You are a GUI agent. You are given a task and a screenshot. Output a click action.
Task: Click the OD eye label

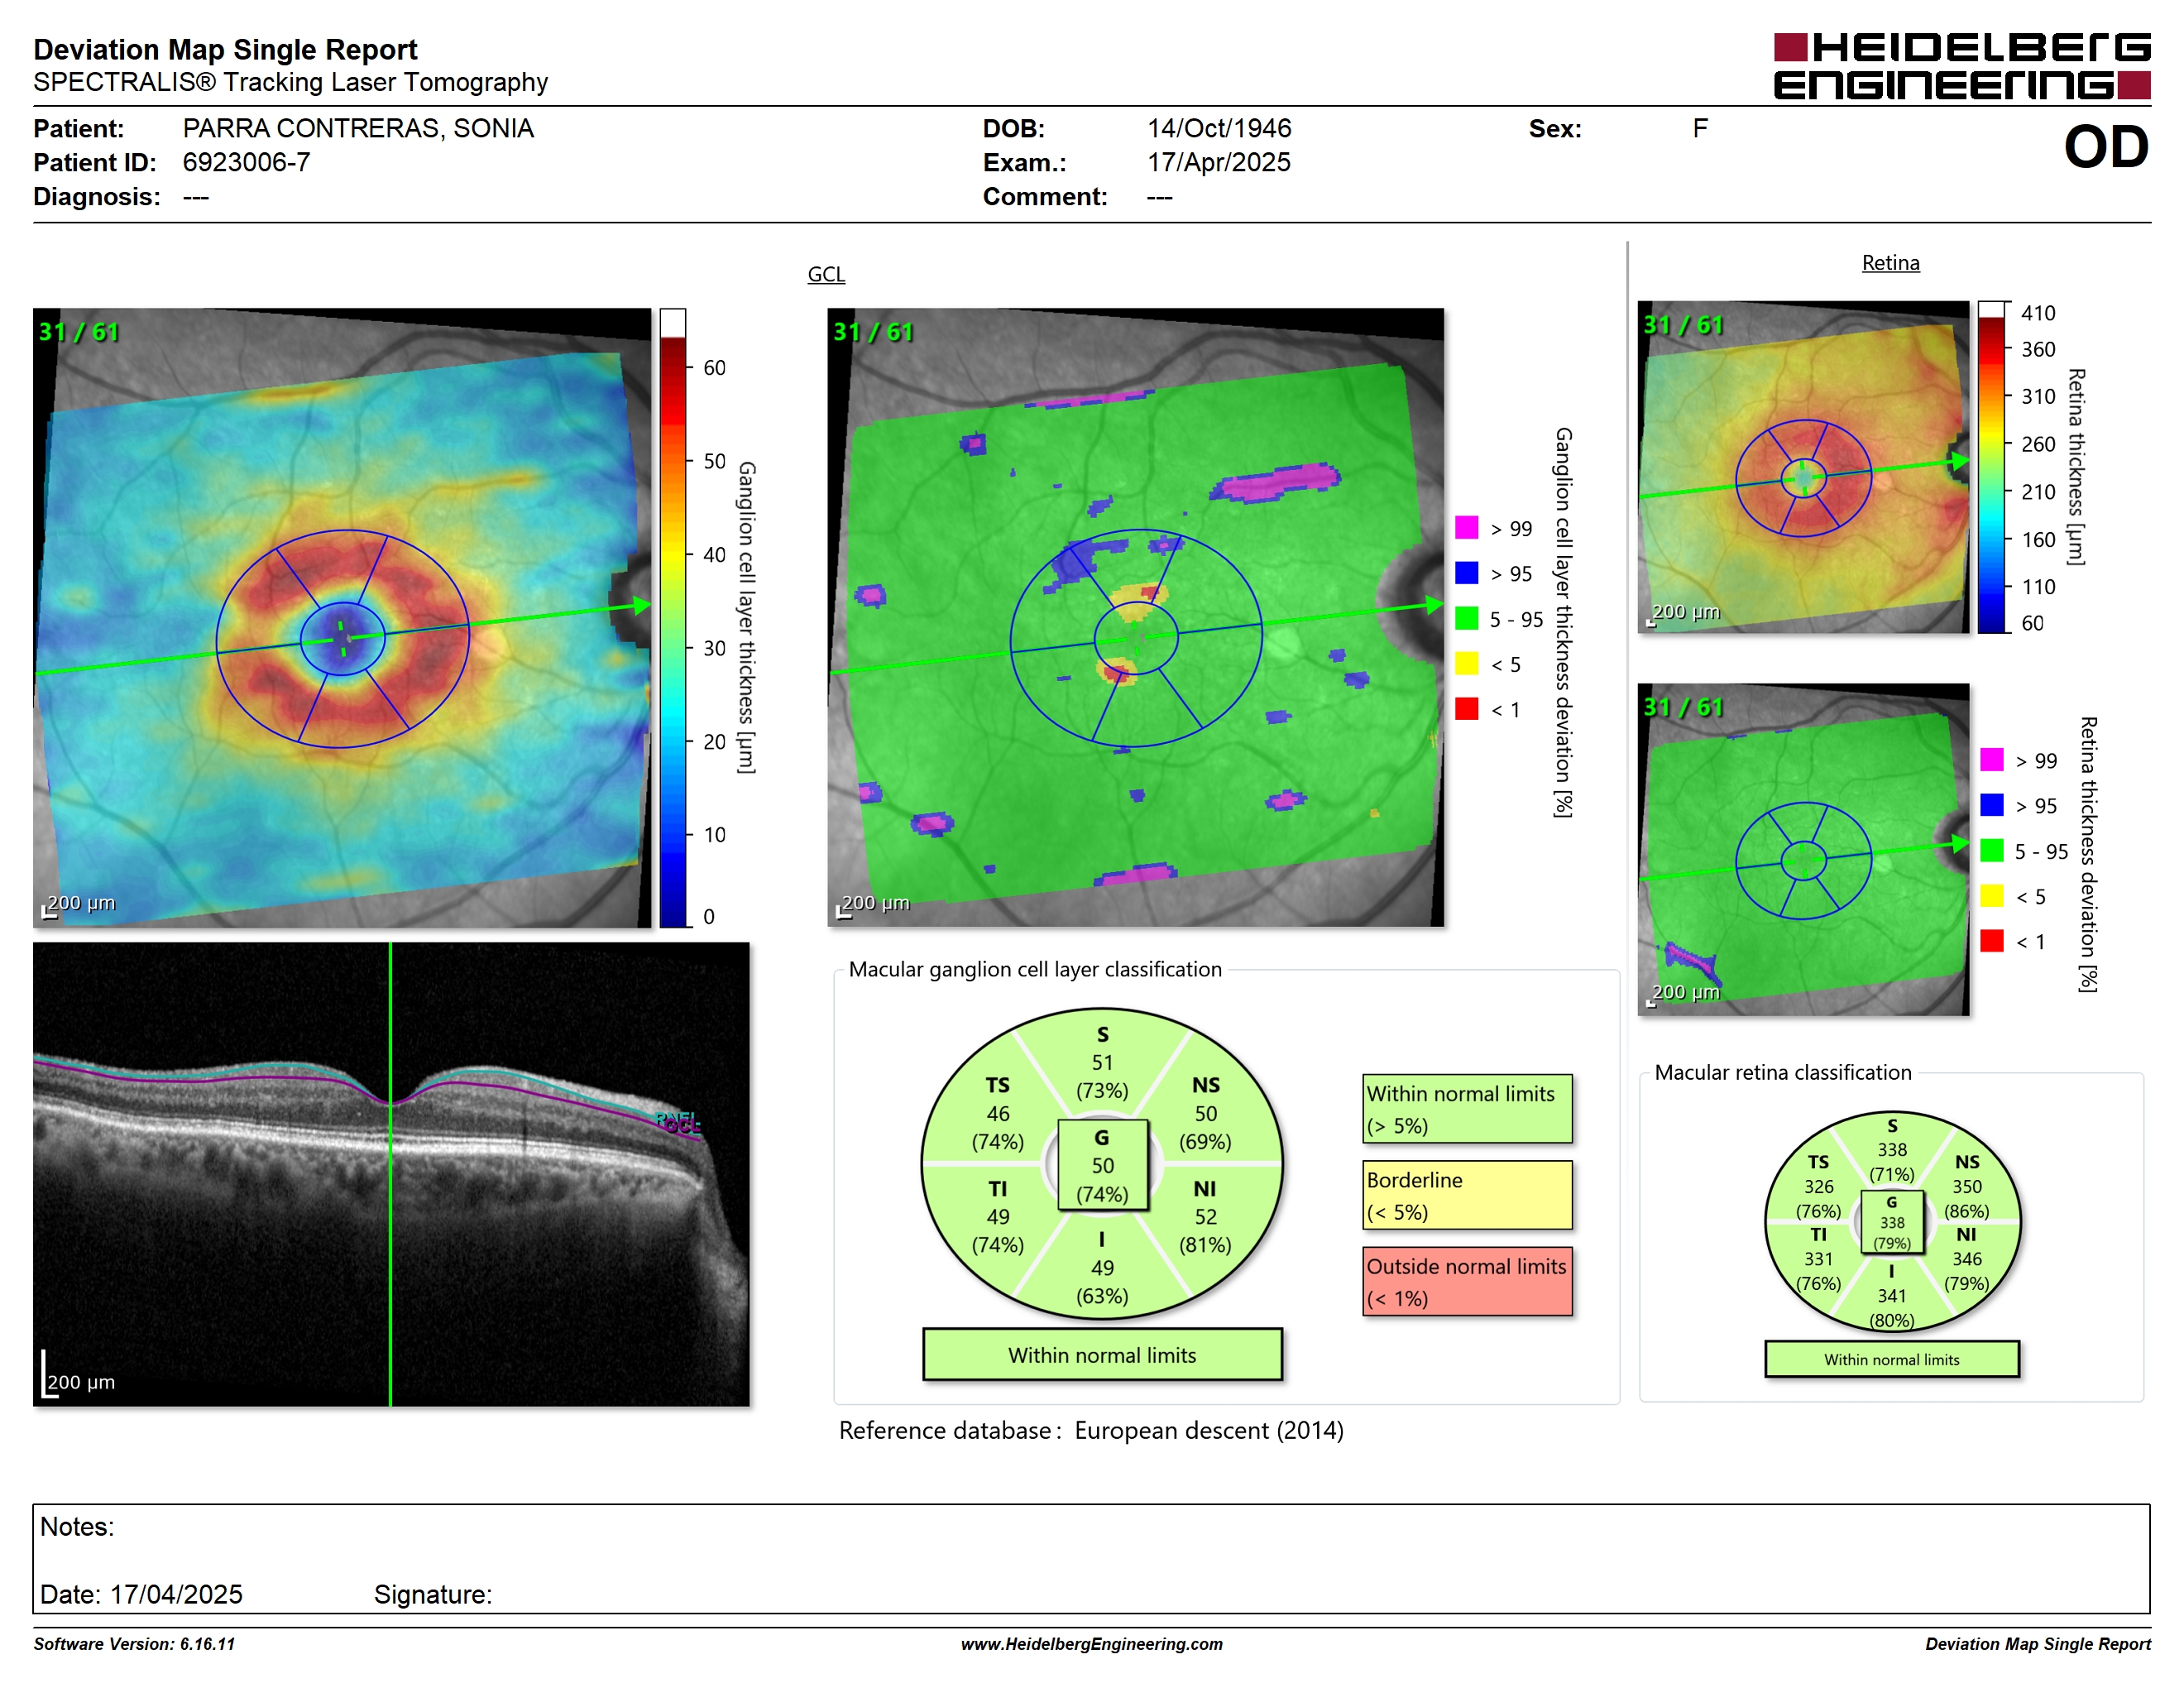tap(2106, 147)
